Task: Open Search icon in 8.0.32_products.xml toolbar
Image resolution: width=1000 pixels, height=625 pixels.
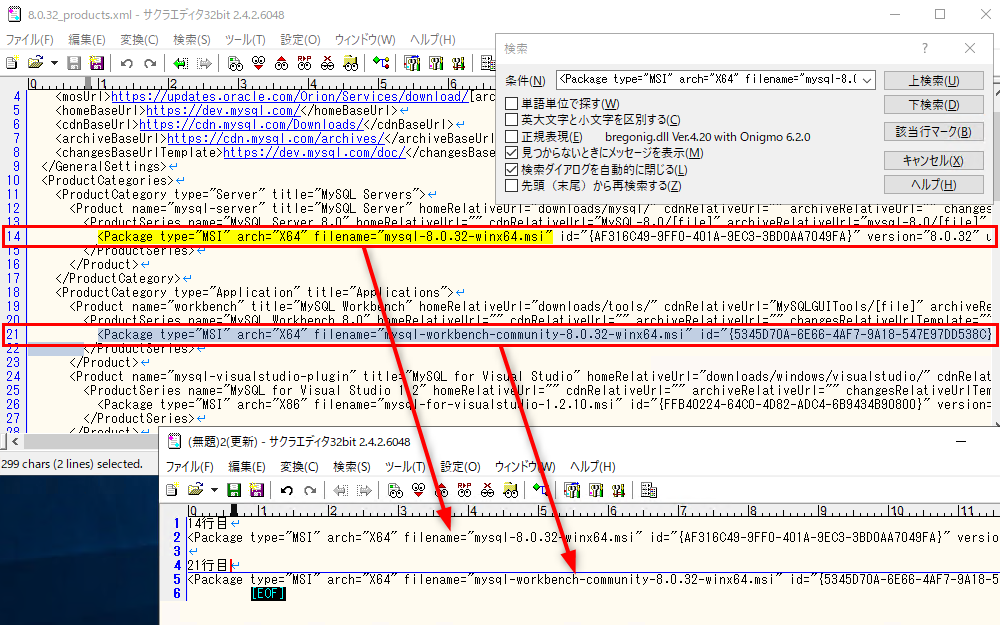Action: [x=235, y=62]
